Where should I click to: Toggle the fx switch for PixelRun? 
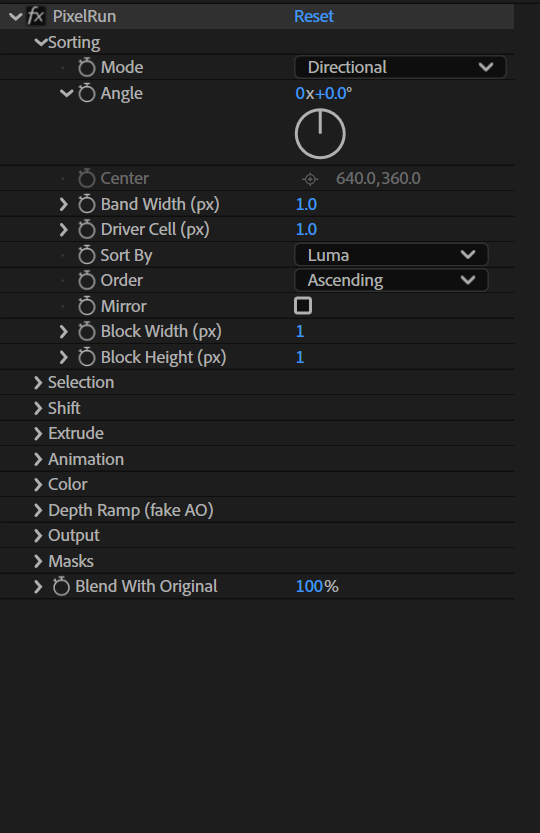[35, 16]
